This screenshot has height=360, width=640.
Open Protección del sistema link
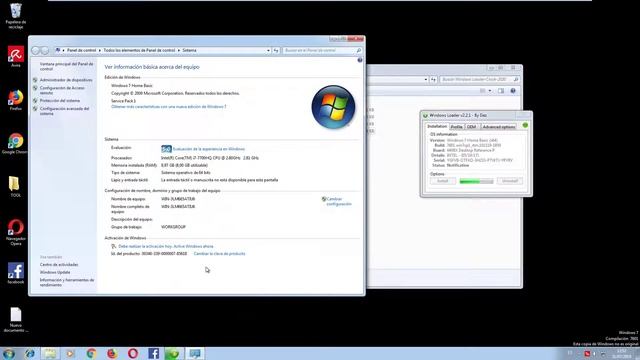pos(60,100)
